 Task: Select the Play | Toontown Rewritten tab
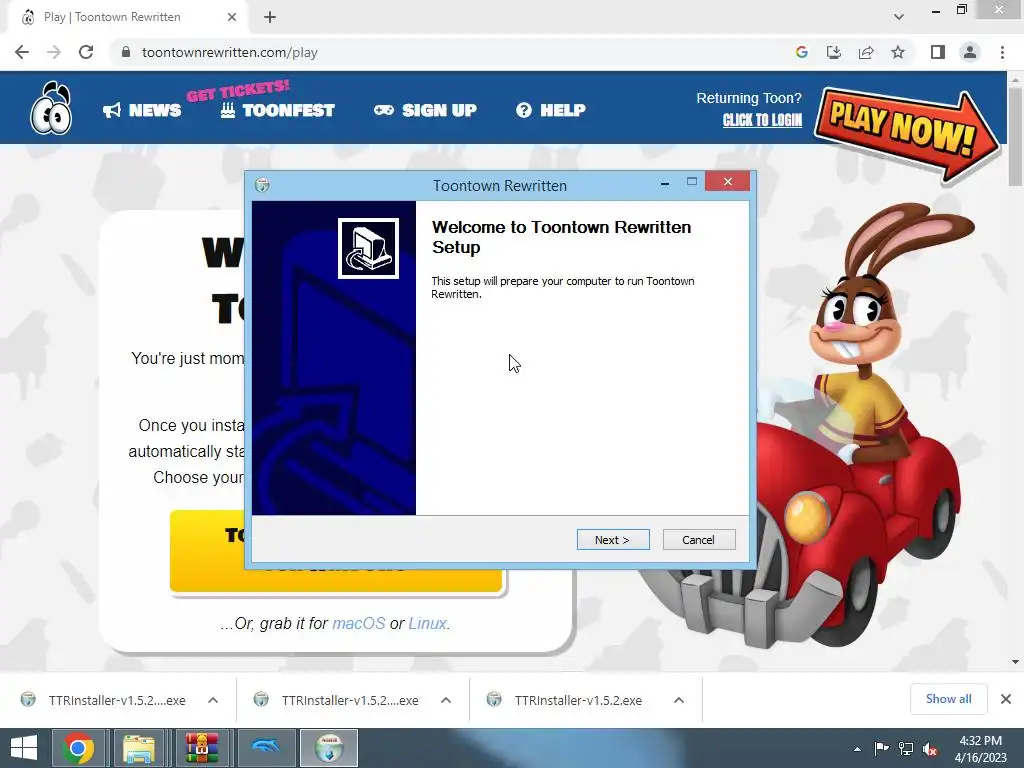pos(127,18)
